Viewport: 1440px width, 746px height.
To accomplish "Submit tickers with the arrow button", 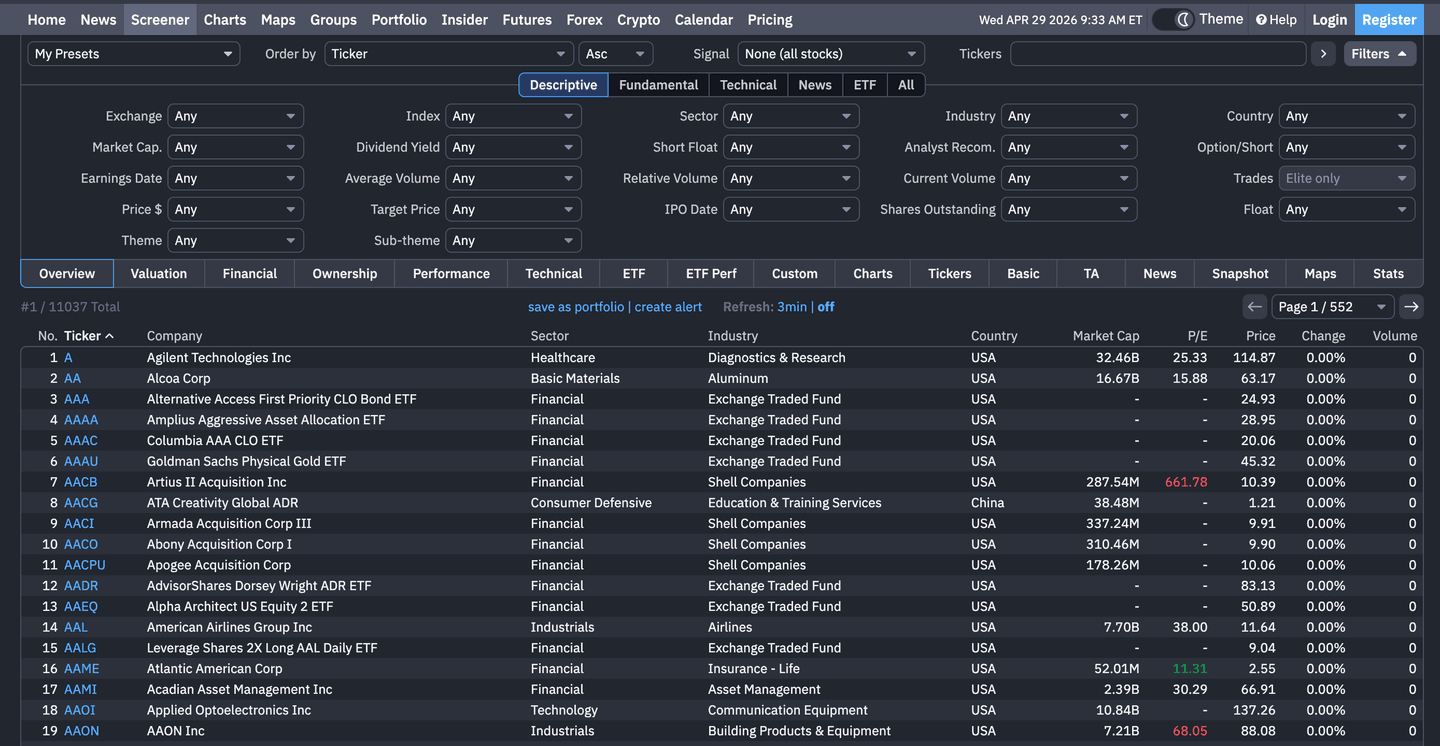I will (1323, 54).
